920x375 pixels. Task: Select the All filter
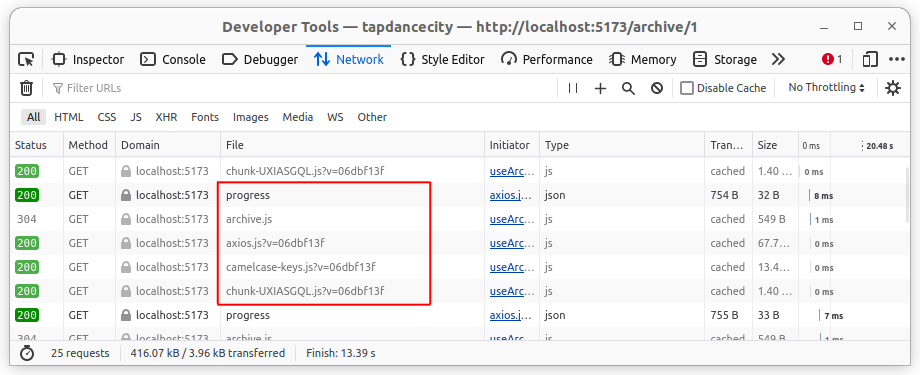click(33, 117)
